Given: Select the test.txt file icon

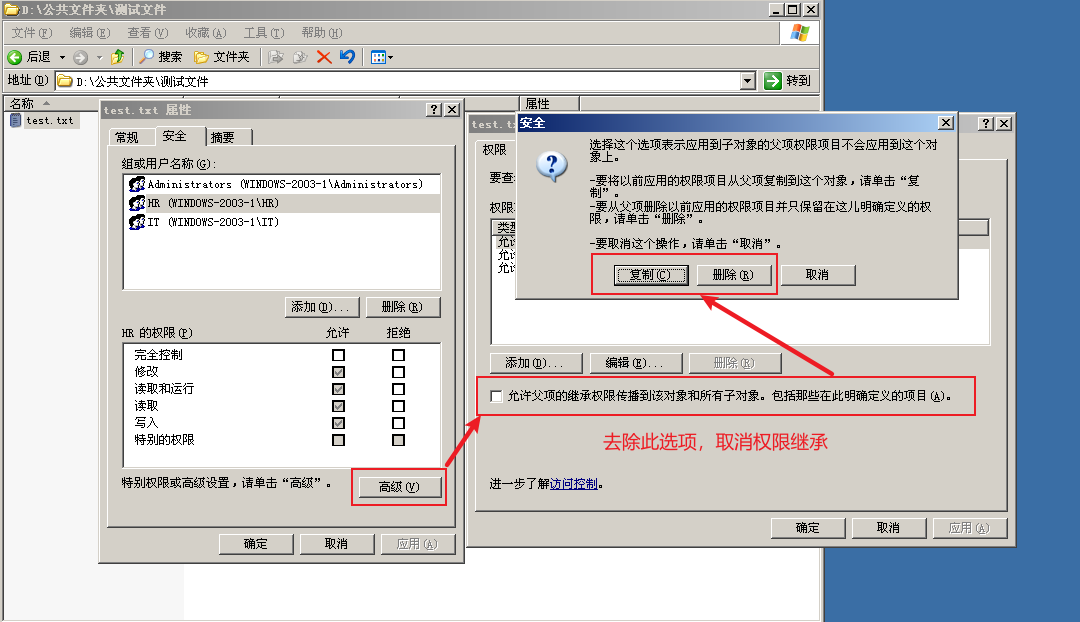Looking at the screenshot, I should (16, 120).
